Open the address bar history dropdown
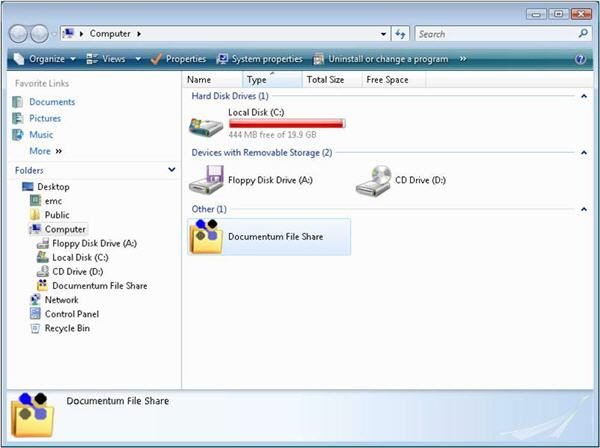This screenshot has width=600, height=448. pos(383,34)
